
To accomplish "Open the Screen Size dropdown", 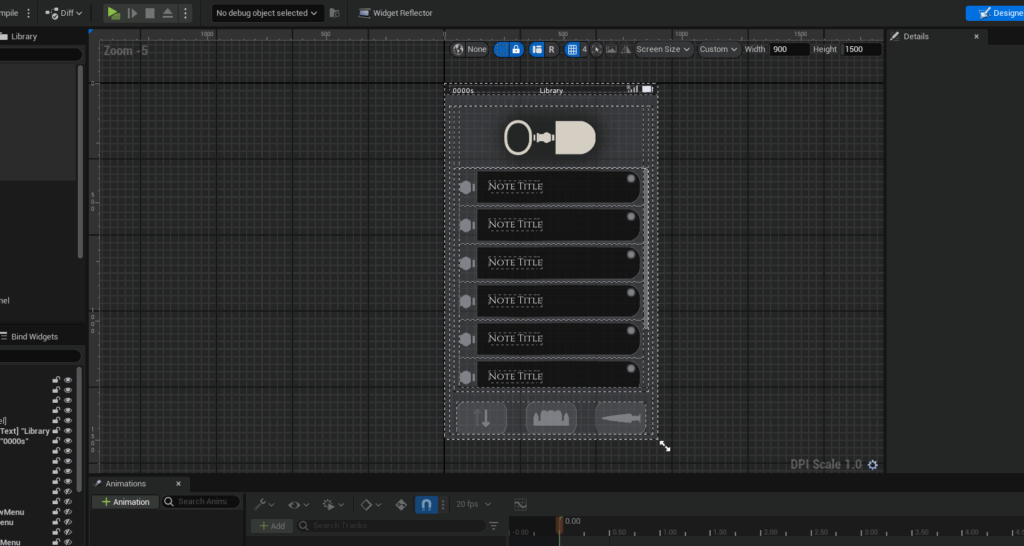I will coord(663,49).
